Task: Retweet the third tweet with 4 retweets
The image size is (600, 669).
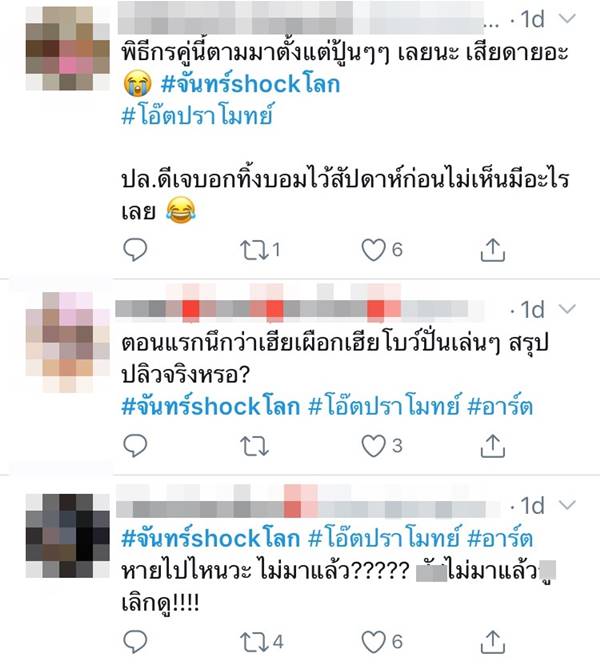Action: pyautogui.click(x=254, y=642)
